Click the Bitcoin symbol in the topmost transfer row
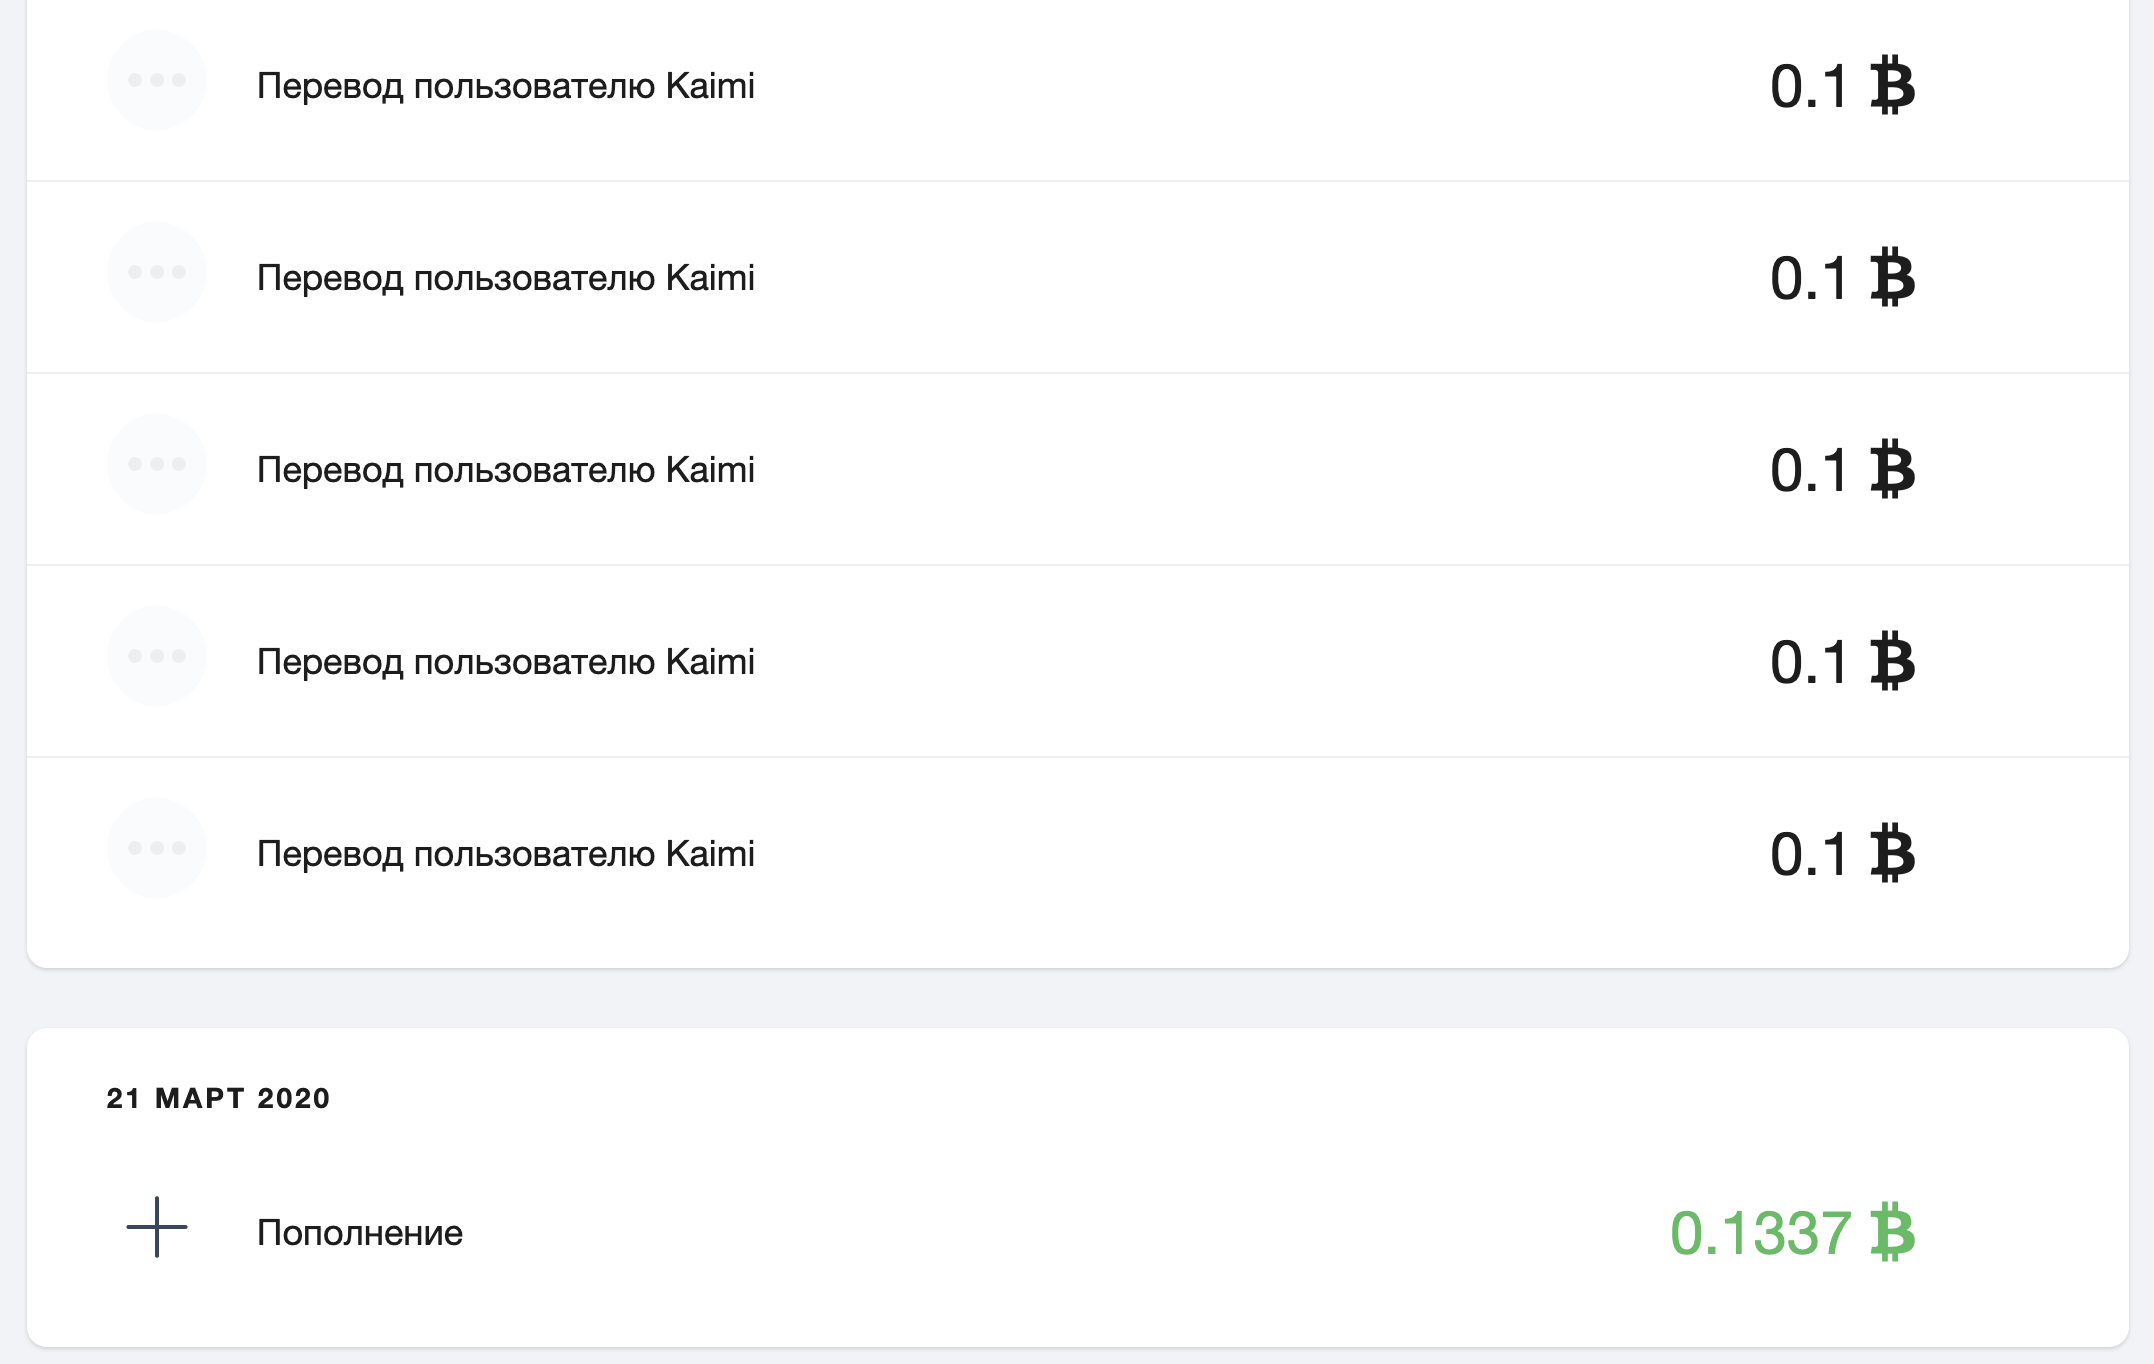 [x=1892, y=86]
